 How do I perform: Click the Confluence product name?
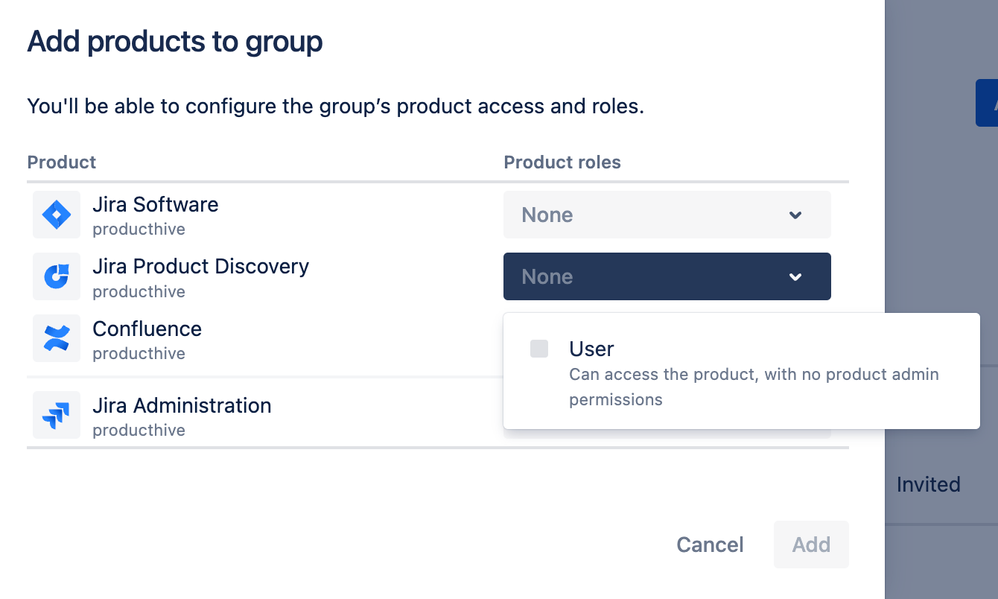point(147,328)
